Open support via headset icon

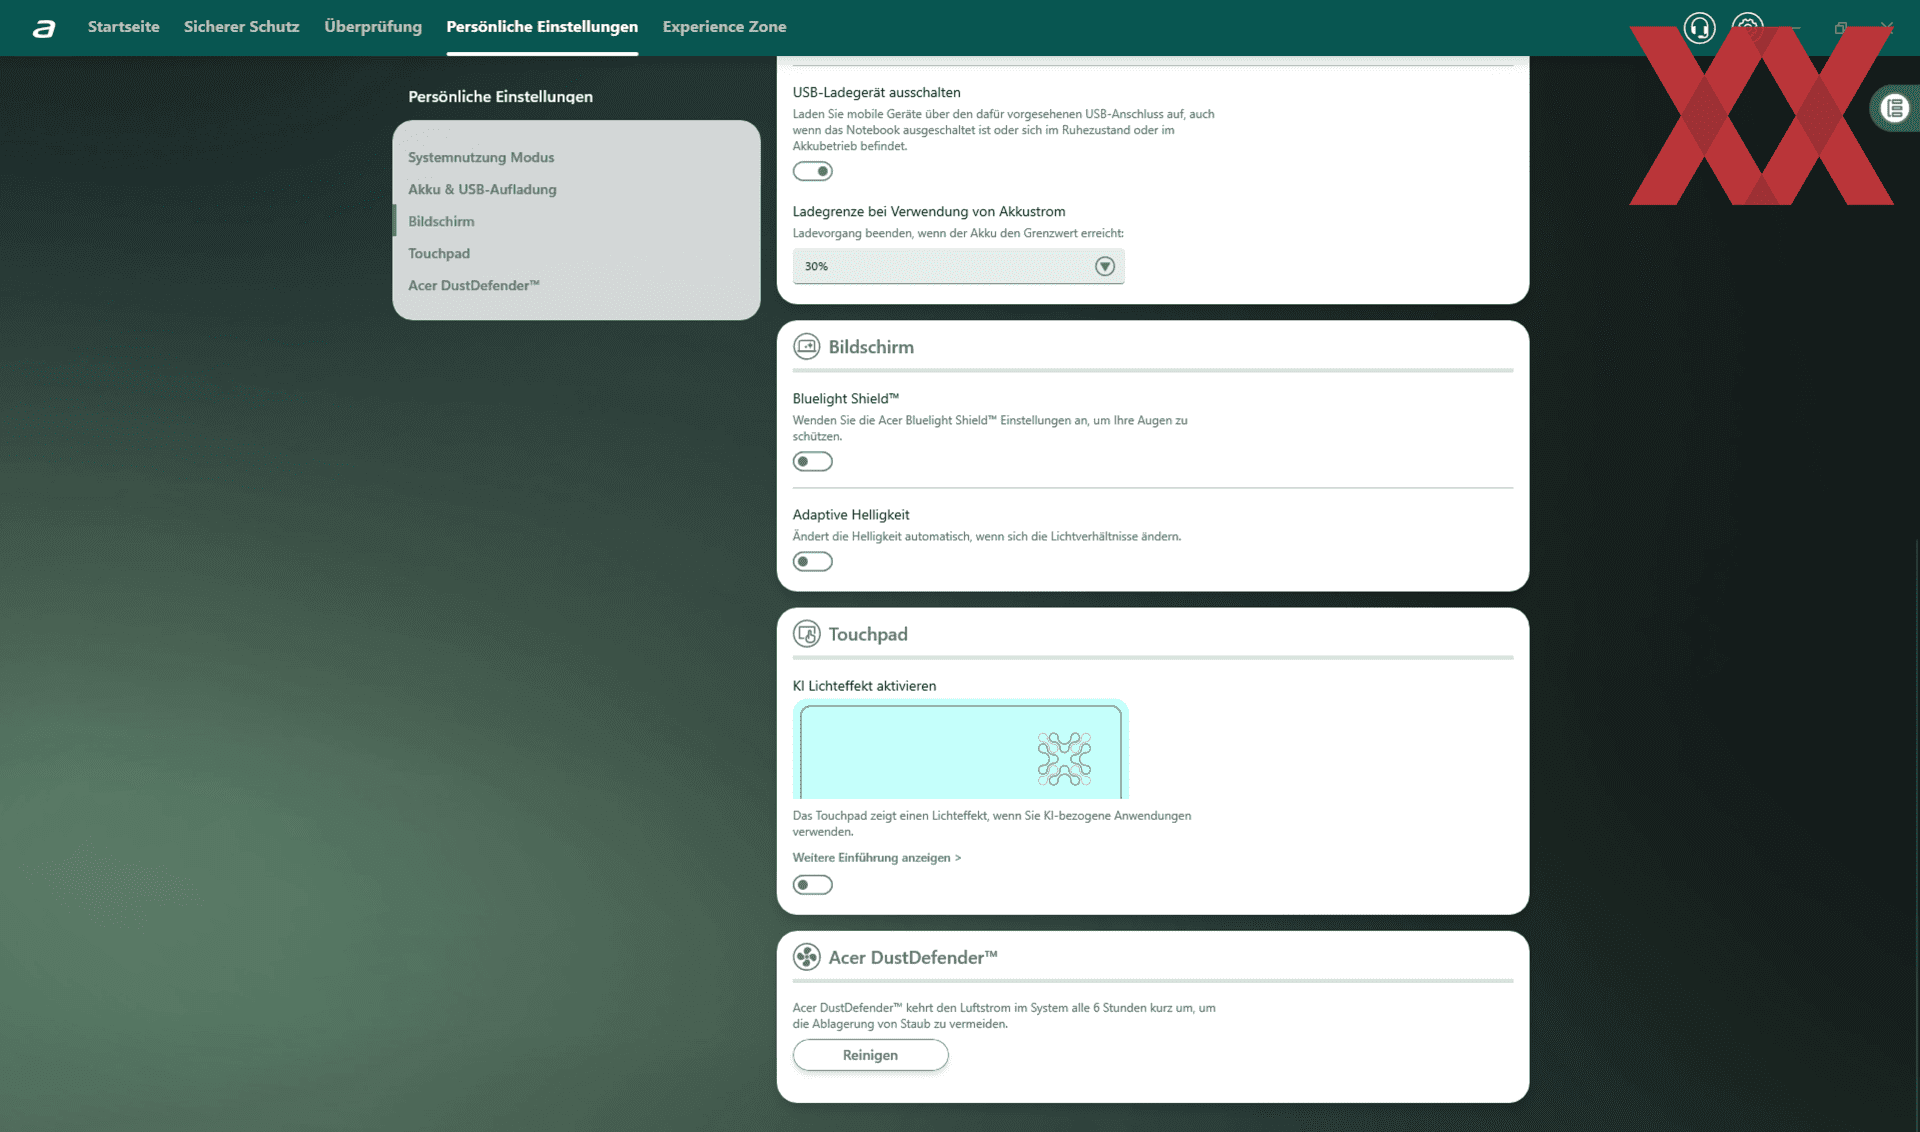point(1699,27)
